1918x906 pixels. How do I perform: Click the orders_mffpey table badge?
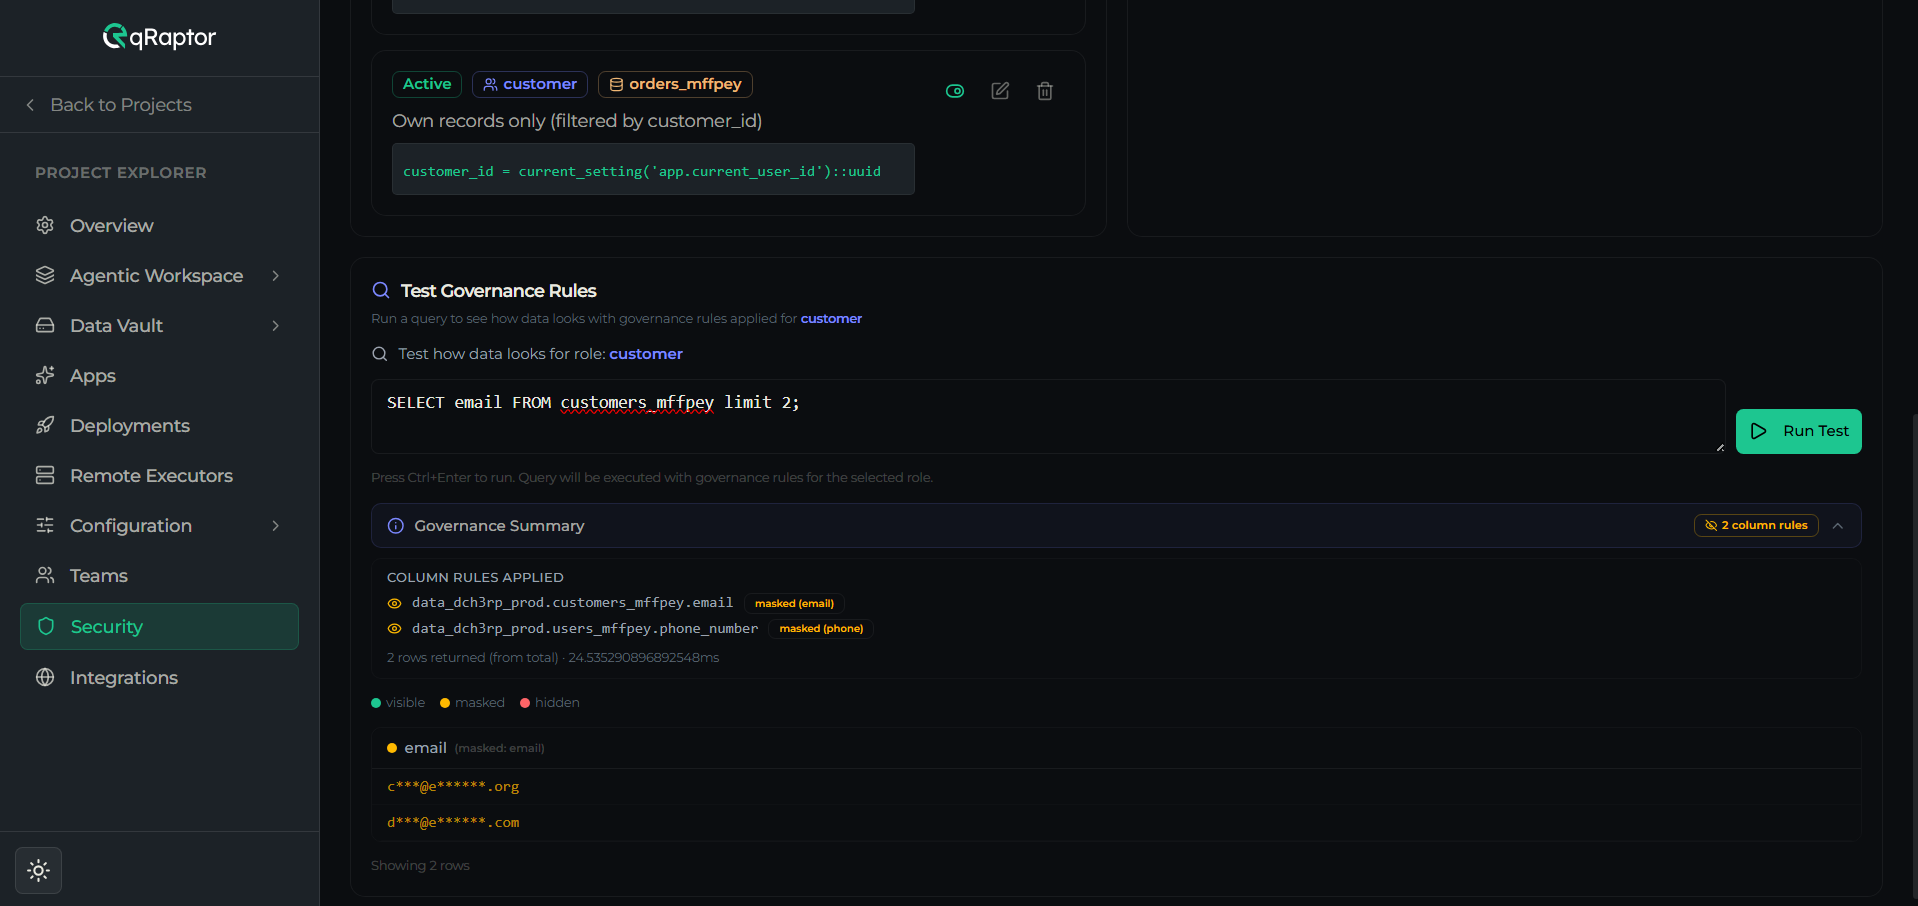(x=675, y=84)
